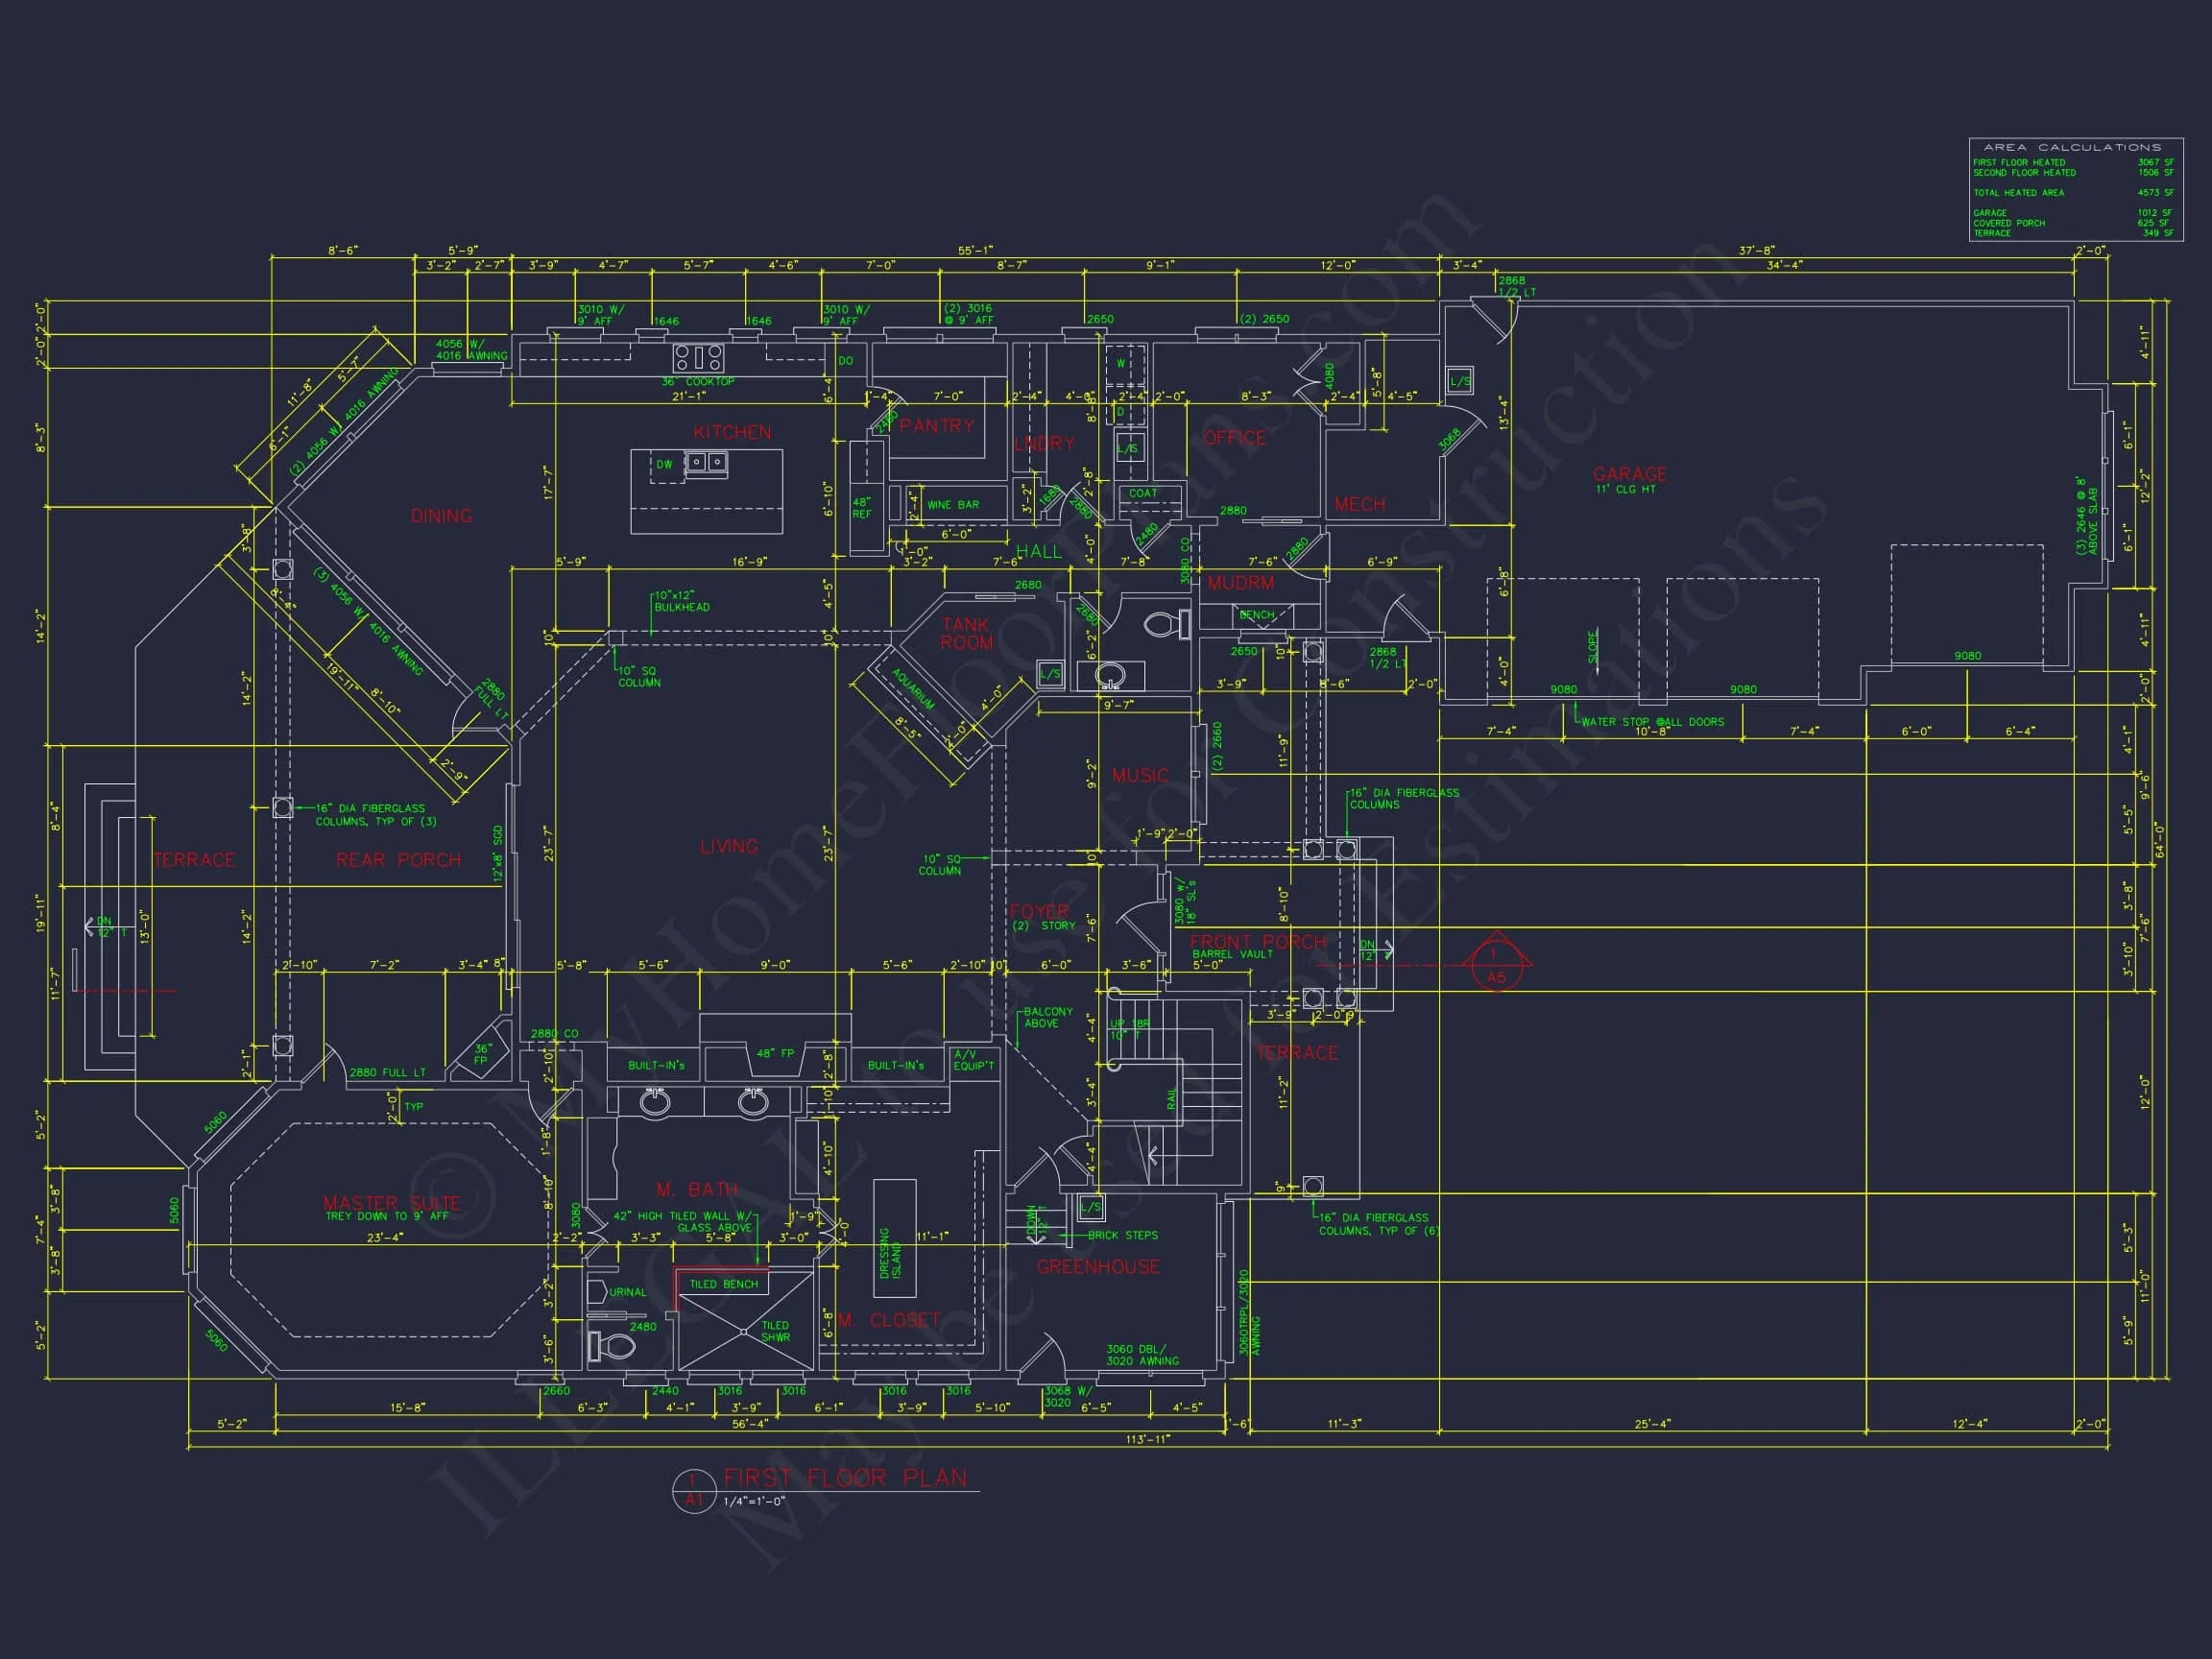Select the DW dishwasher symbol in the island
Image resolution: width=2212 pixels, height=1659 pixels.
coord(665,465)
